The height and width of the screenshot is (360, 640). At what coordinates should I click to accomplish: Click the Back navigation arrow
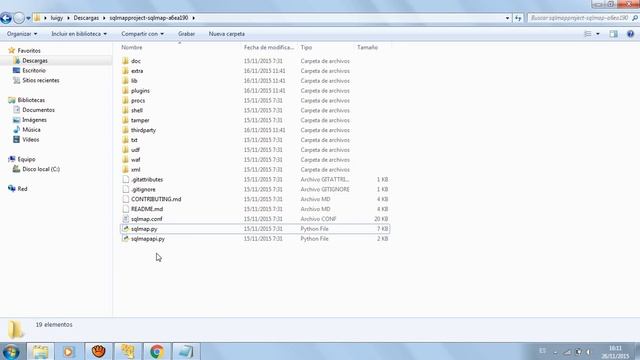point(6,18)
